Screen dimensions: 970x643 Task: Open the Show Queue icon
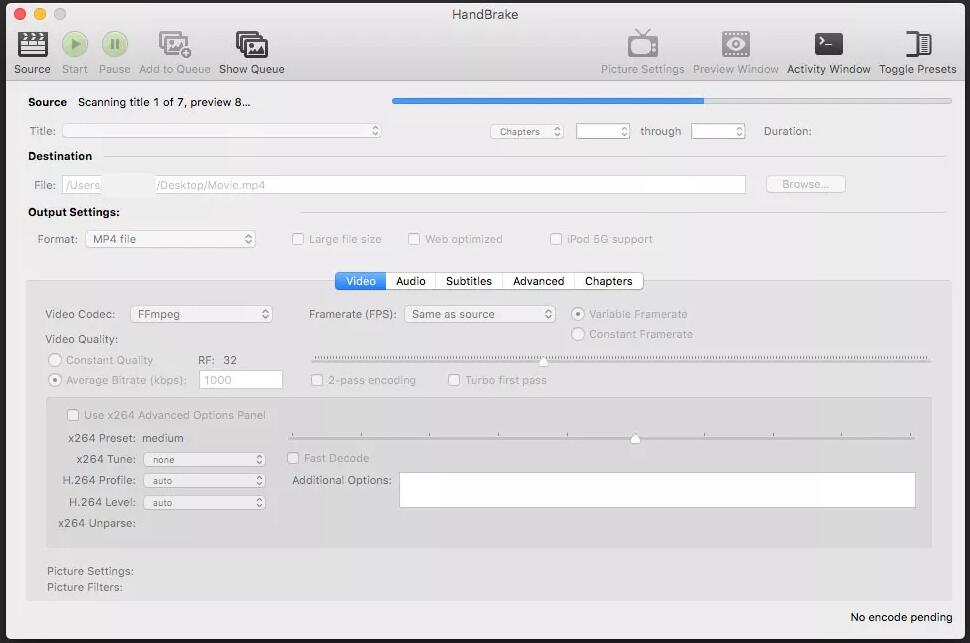click(x=252, y=45)
